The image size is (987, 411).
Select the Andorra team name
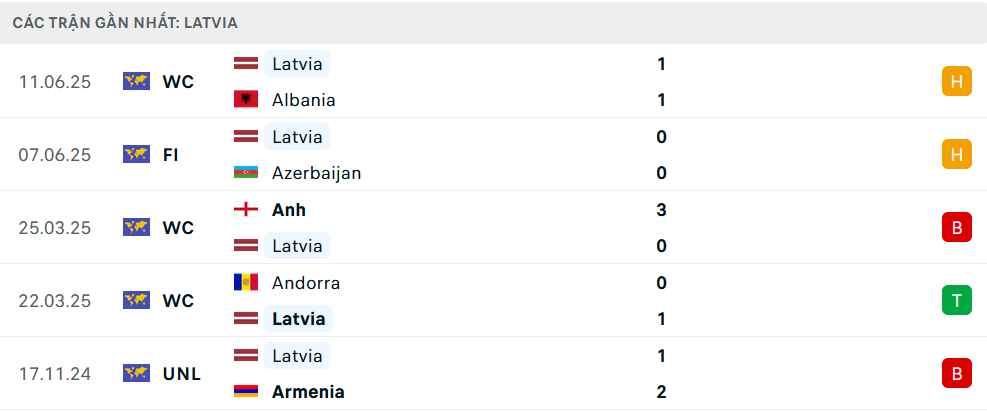coord(306,283)
